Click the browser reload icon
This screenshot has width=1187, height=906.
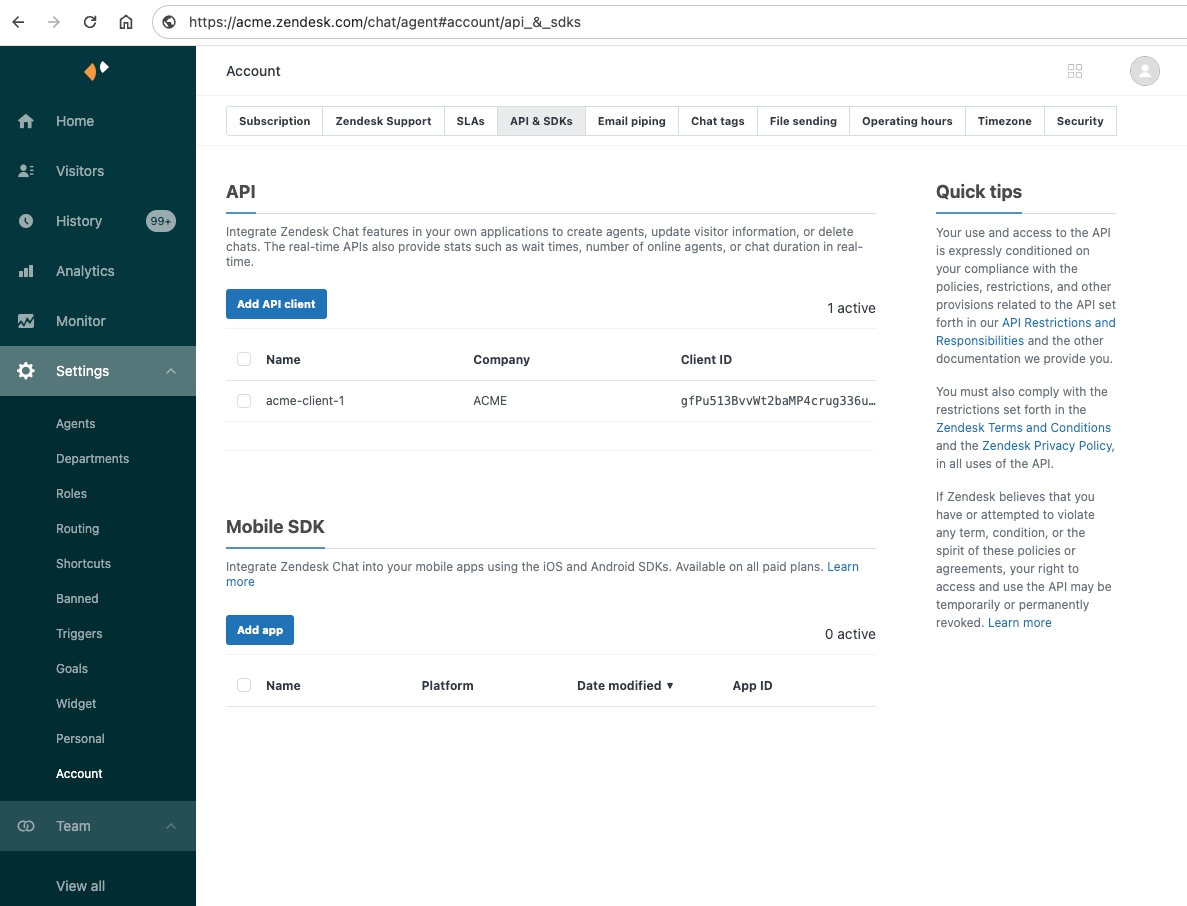tap(90, 21)
